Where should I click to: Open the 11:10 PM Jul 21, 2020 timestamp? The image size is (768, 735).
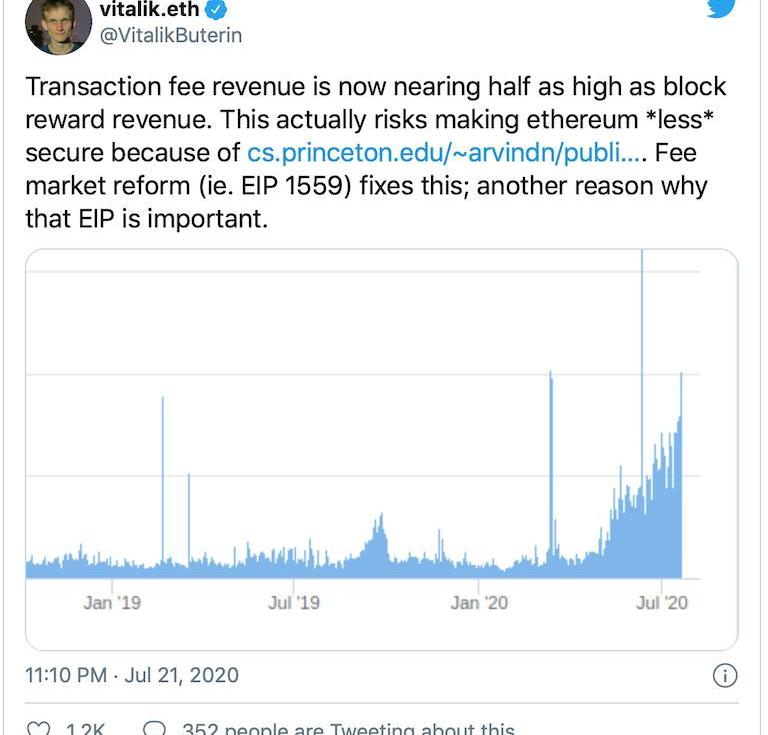132,675
